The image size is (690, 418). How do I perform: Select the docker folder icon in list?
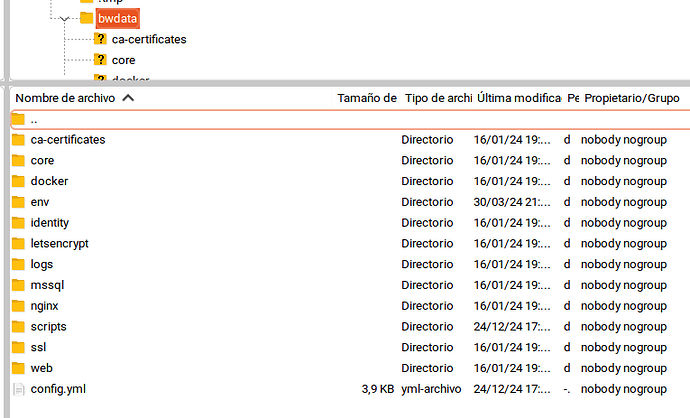[x=18, y=181]
